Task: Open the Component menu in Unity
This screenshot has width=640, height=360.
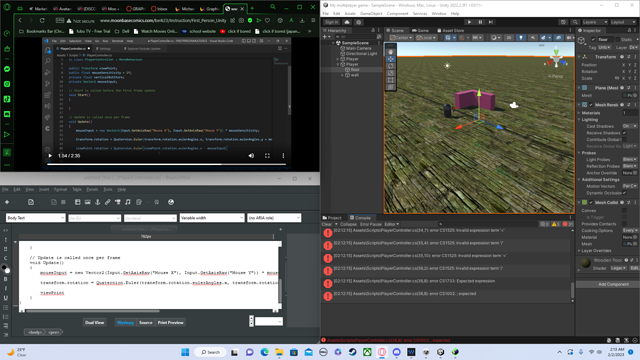Action: [x=397, y=14]
